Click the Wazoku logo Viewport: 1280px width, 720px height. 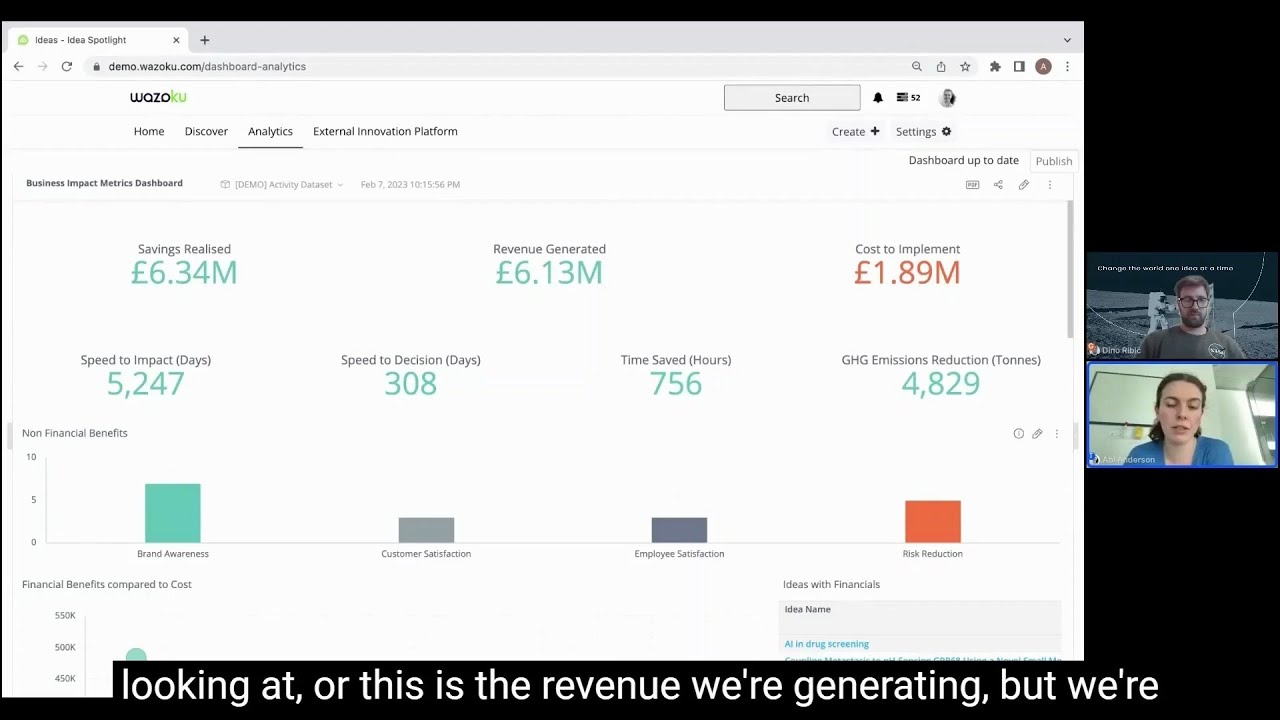[158, 97]
